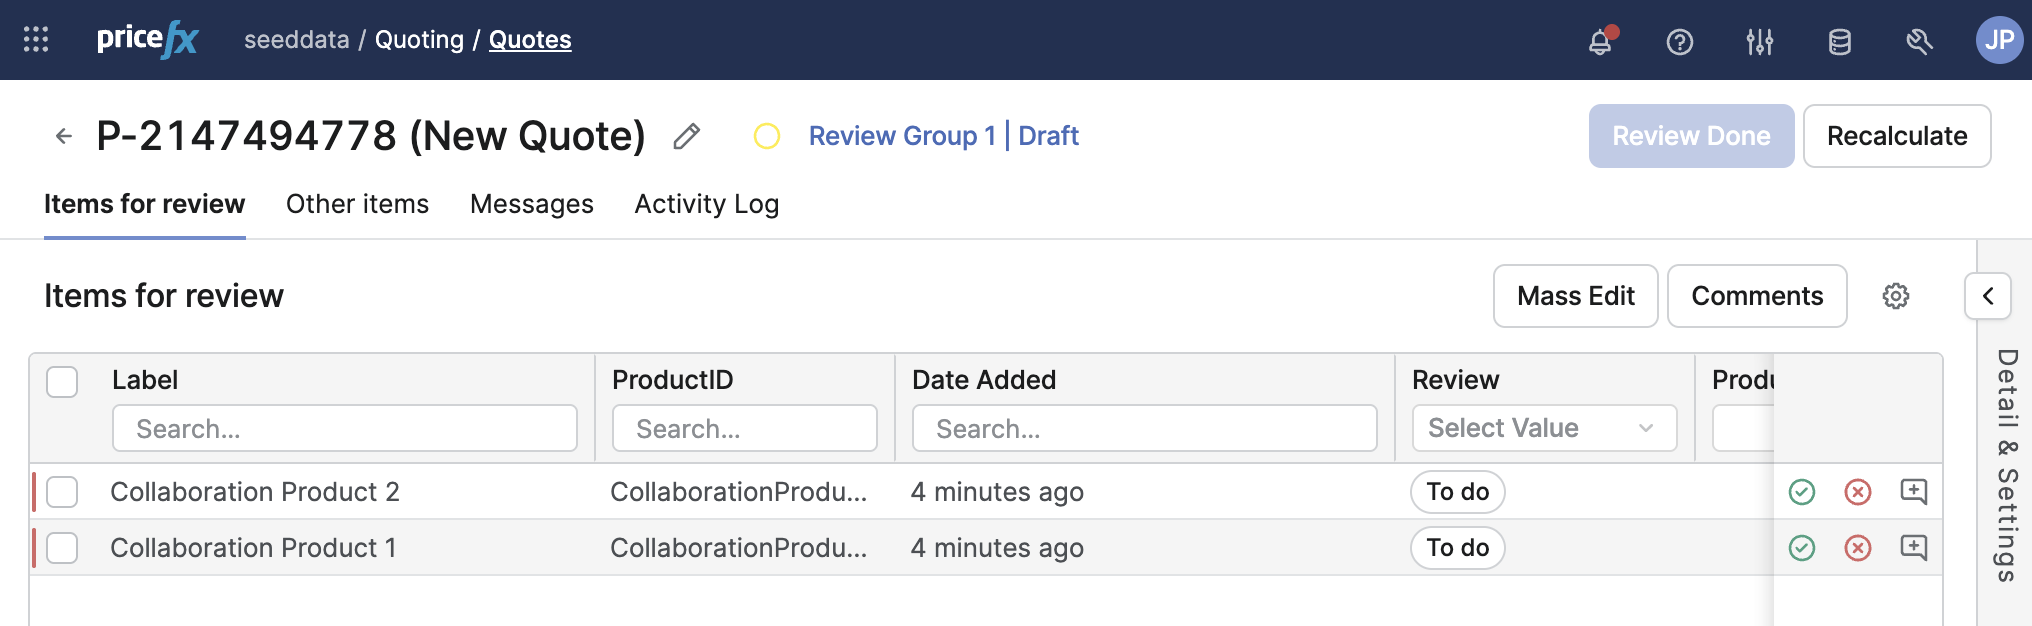This screenshot has height=626, width=2032.
Task: Click the pencil icon to rename quote
Action: (x=687, y=136)
